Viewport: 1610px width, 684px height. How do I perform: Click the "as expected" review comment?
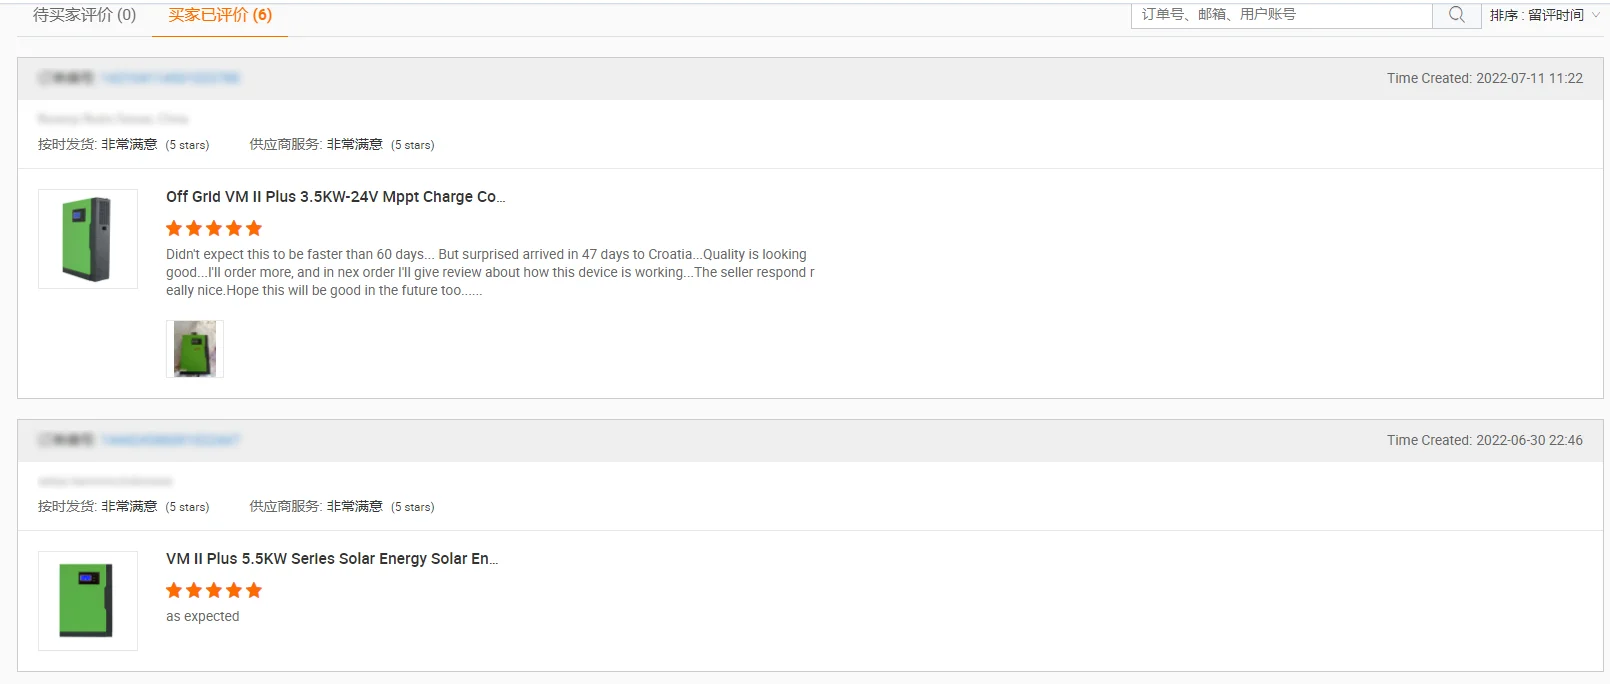(203, 617)
